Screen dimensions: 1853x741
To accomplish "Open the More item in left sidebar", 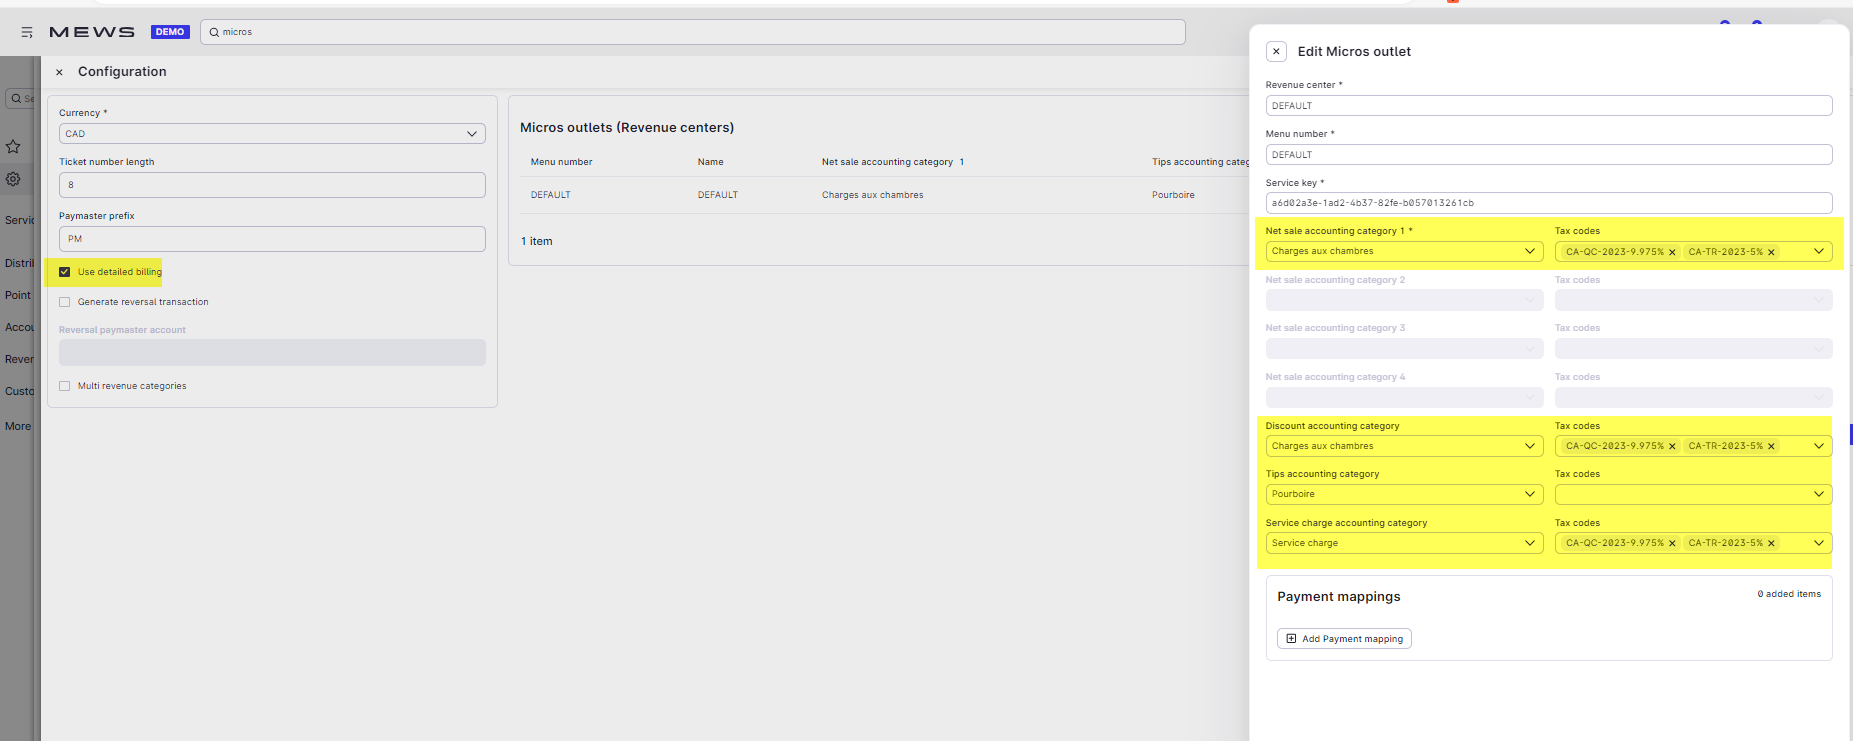I will (x=18, y=426).
